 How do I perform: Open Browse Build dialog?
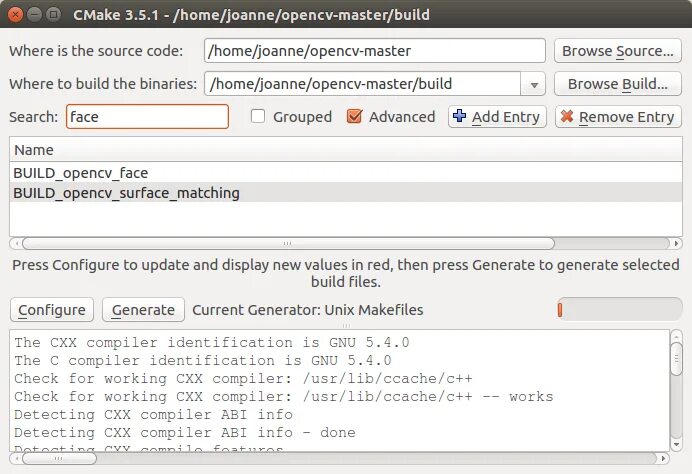pyautogui.click(x=617, y=84)
